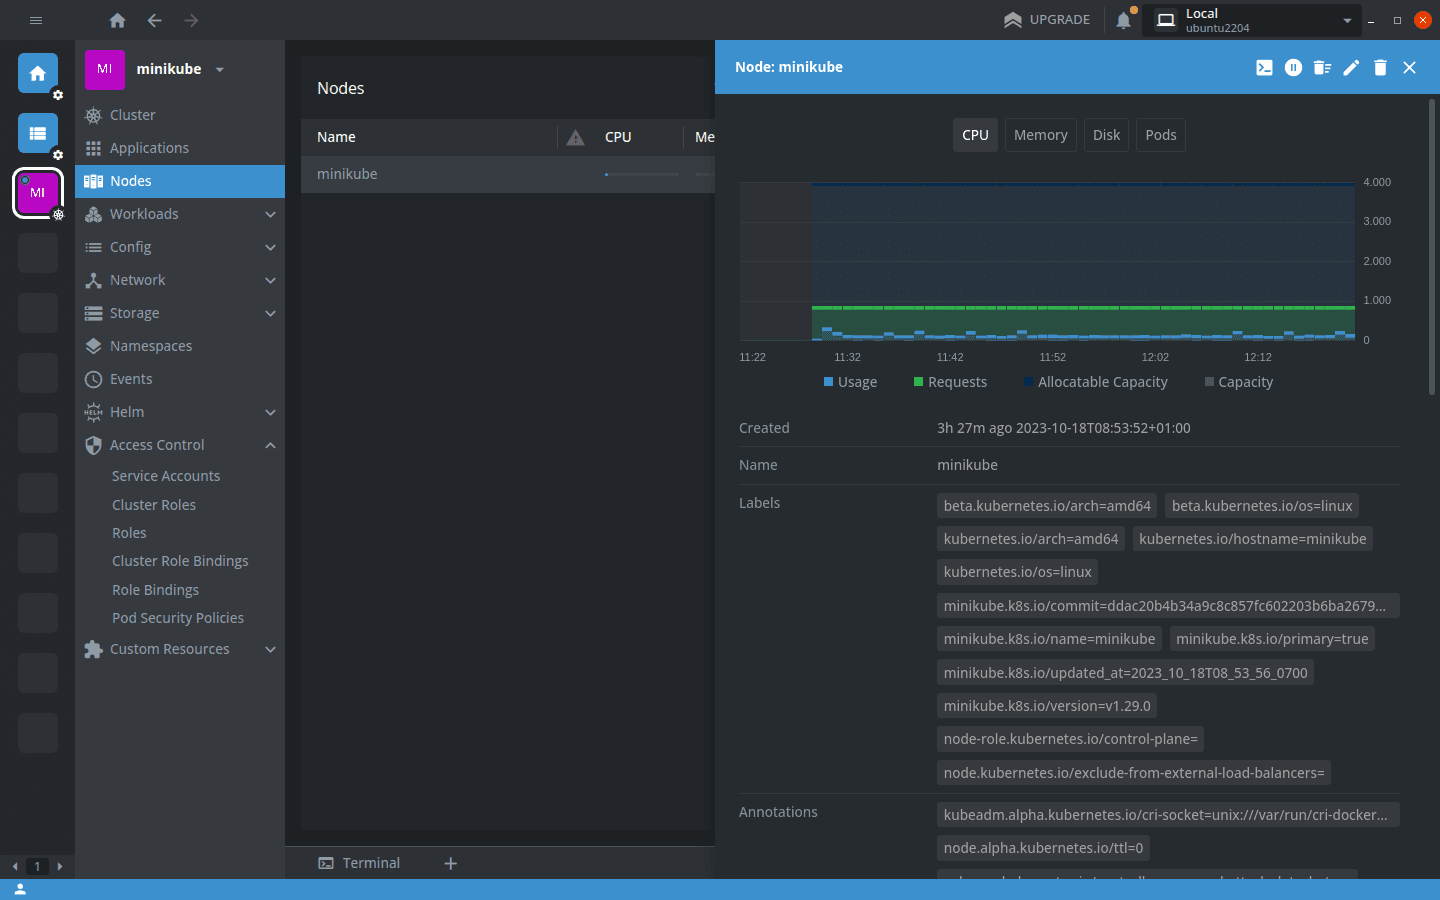The height and width of the screenshot is (900, 1440).
Task: Open the notifications bell
Action: pos(1124,20)
